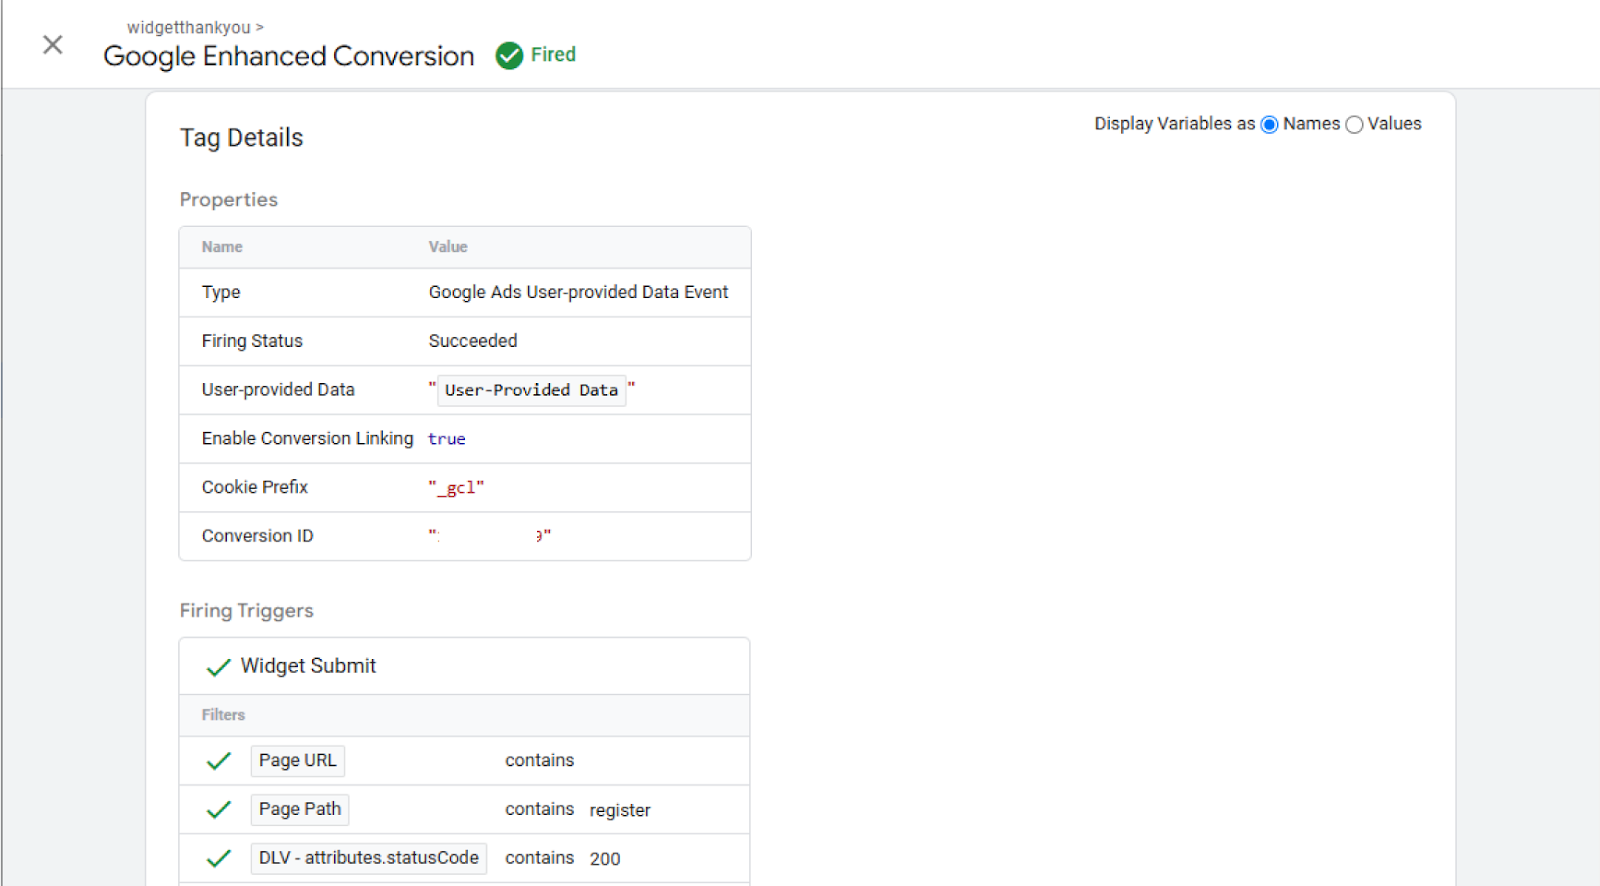Open the DLV - attributes.statusCode variable
This screenshot has width=1600, height=886.
tap(368, 858)
